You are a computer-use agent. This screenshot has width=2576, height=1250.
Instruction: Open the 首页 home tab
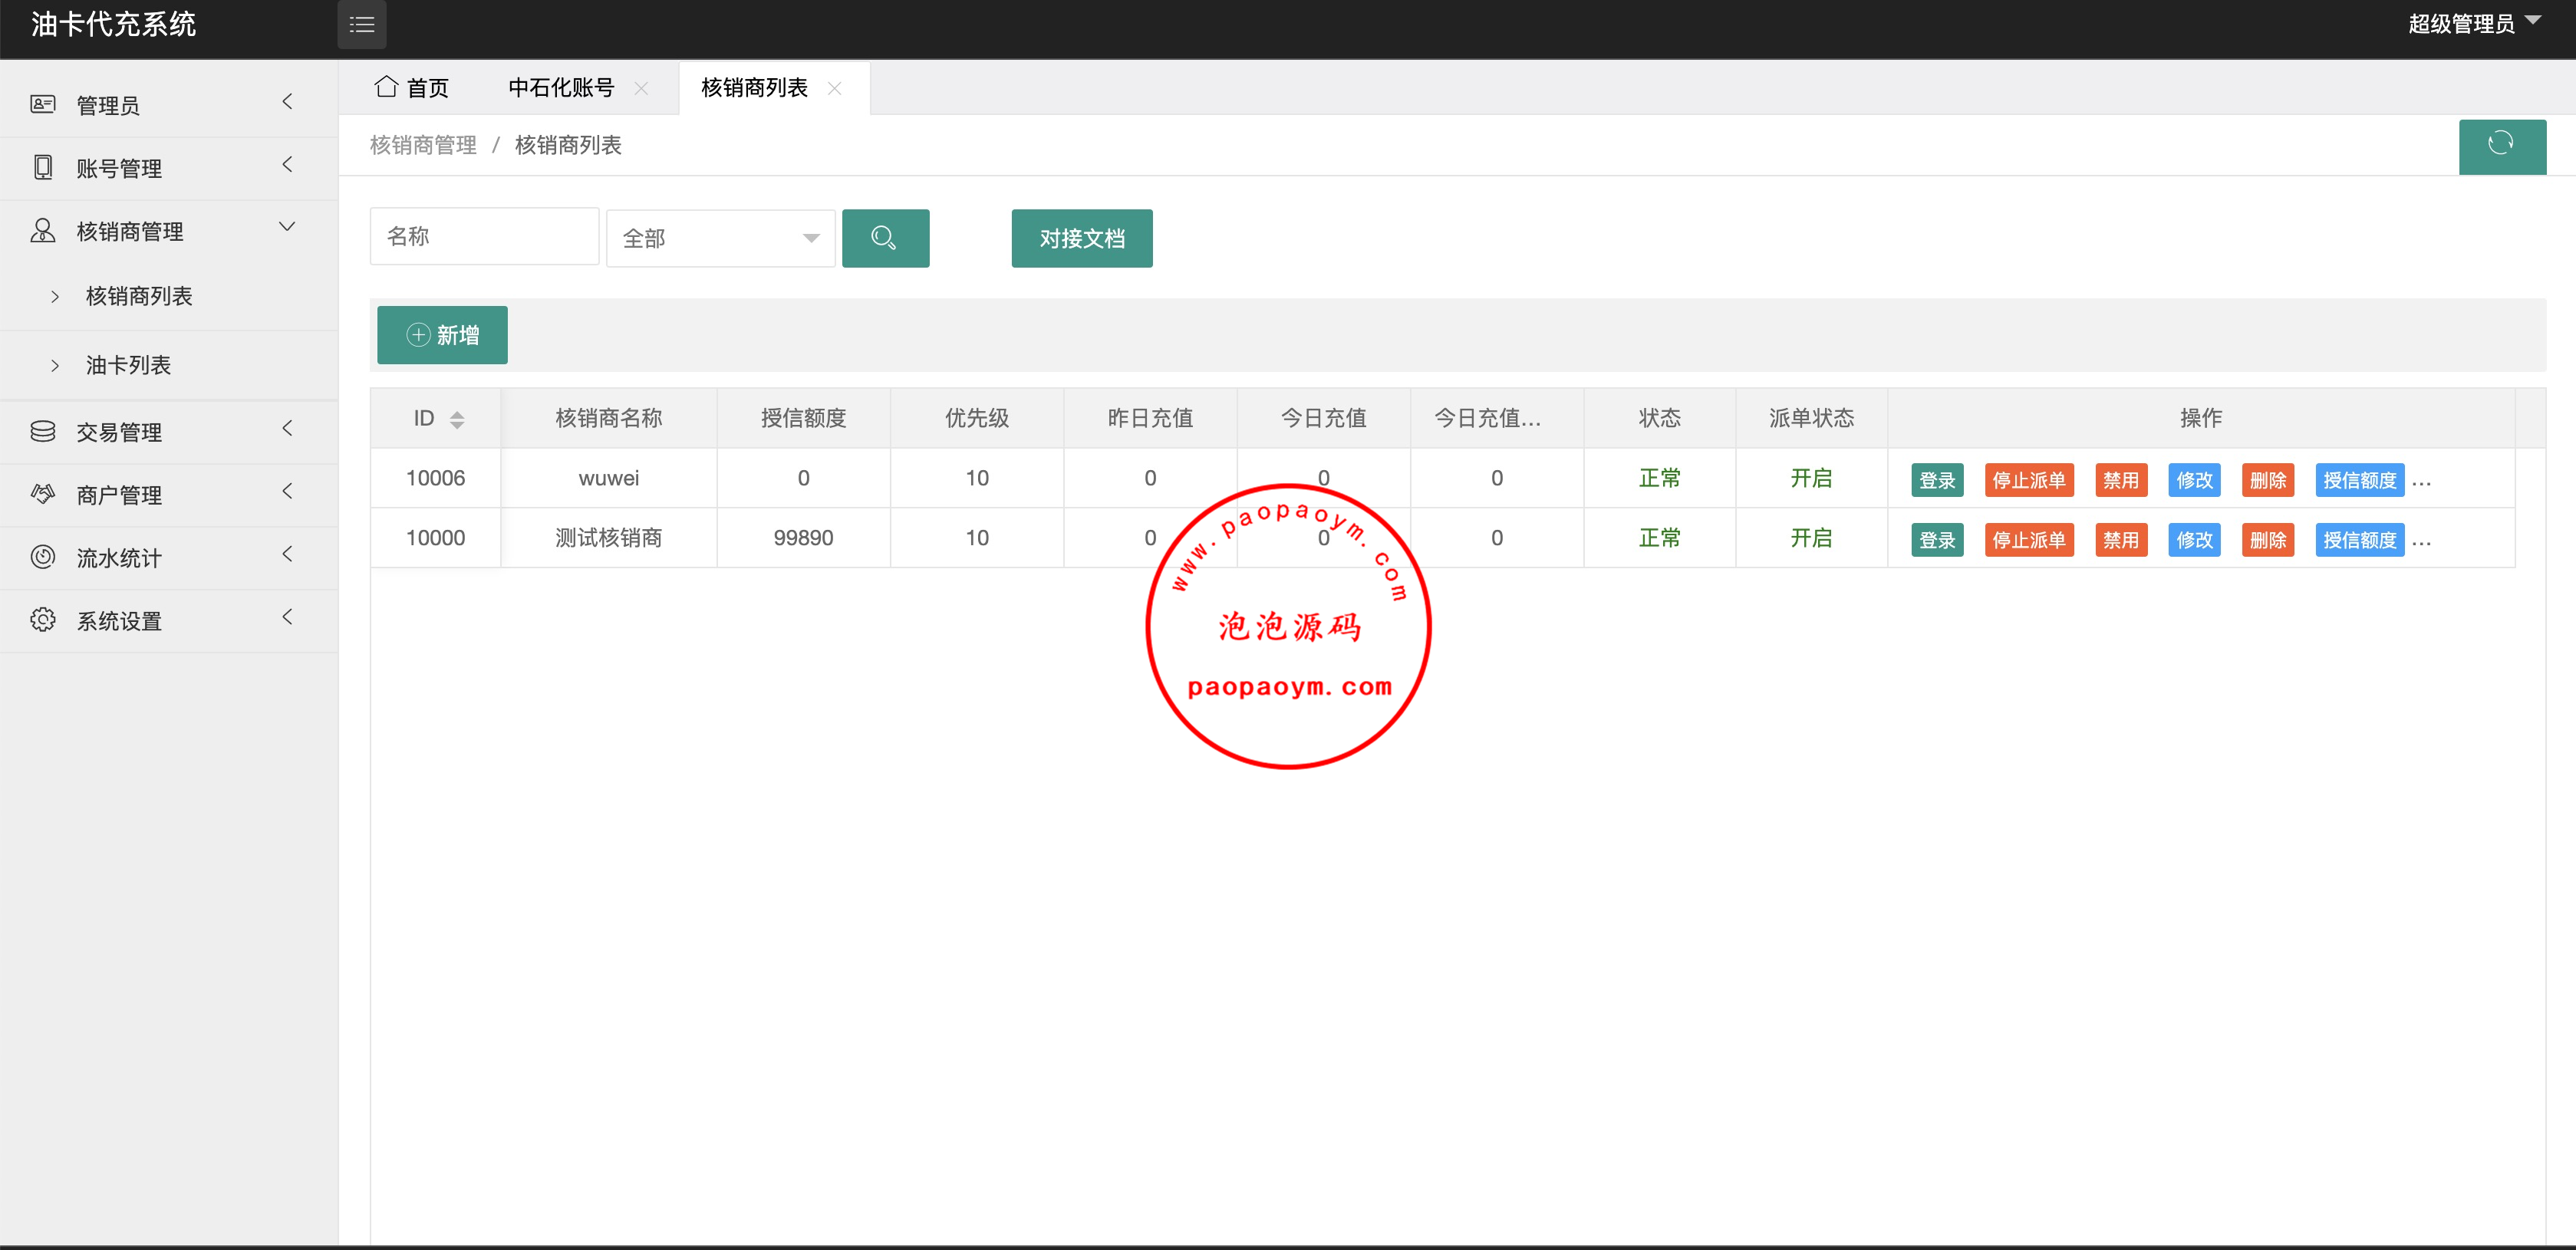[412, 88]
